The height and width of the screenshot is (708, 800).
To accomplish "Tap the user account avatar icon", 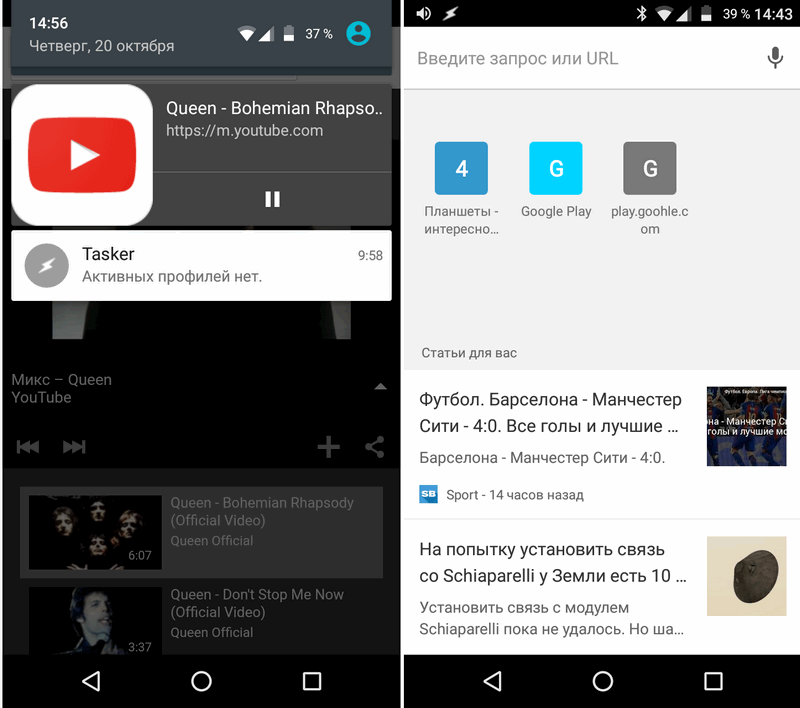I will (x=358, y=34).
